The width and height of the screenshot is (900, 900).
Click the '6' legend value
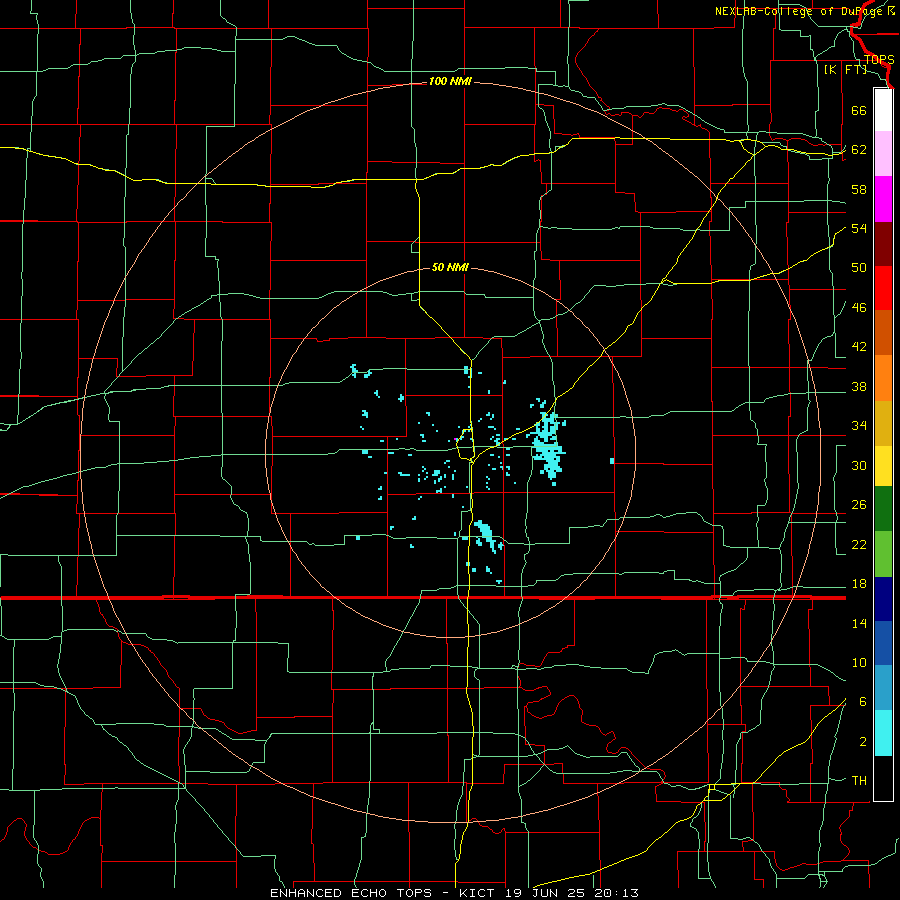pyautogui.click(x=862, y=702)
